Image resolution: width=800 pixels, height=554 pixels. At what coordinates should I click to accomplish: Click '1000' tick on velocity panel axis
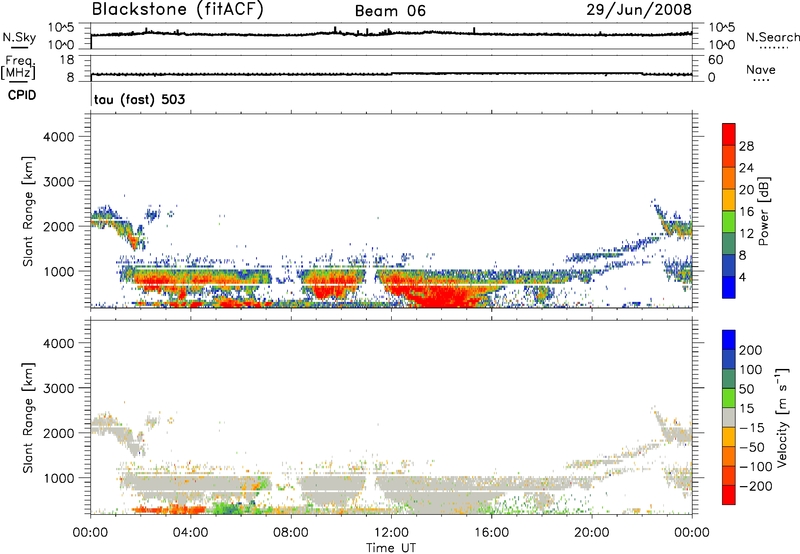coord(59,478)
